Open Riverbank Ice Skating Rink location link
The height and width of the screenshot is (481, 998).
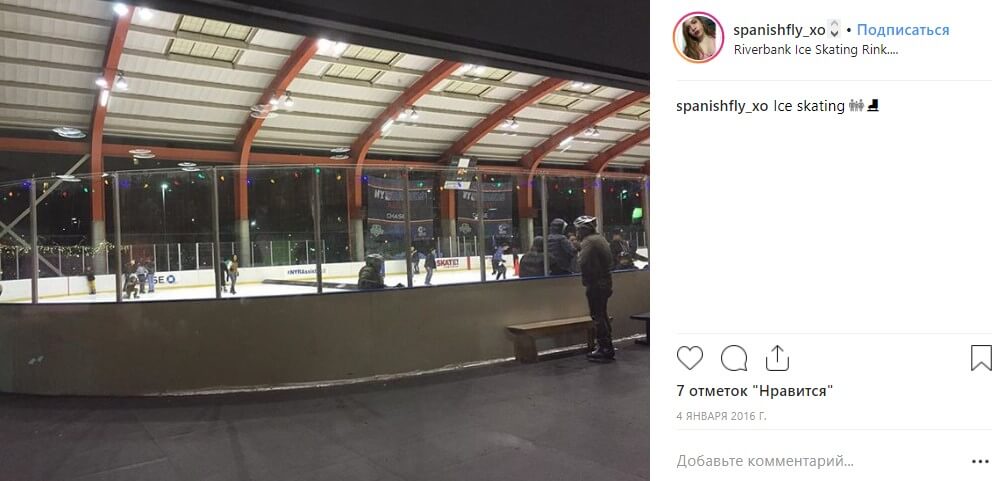tap(815, 50)
